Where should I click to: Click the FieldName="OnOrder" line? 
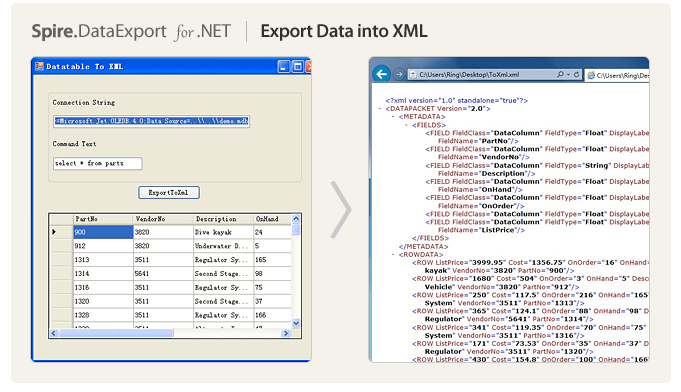pyautogui.click(x=481, y=206)
